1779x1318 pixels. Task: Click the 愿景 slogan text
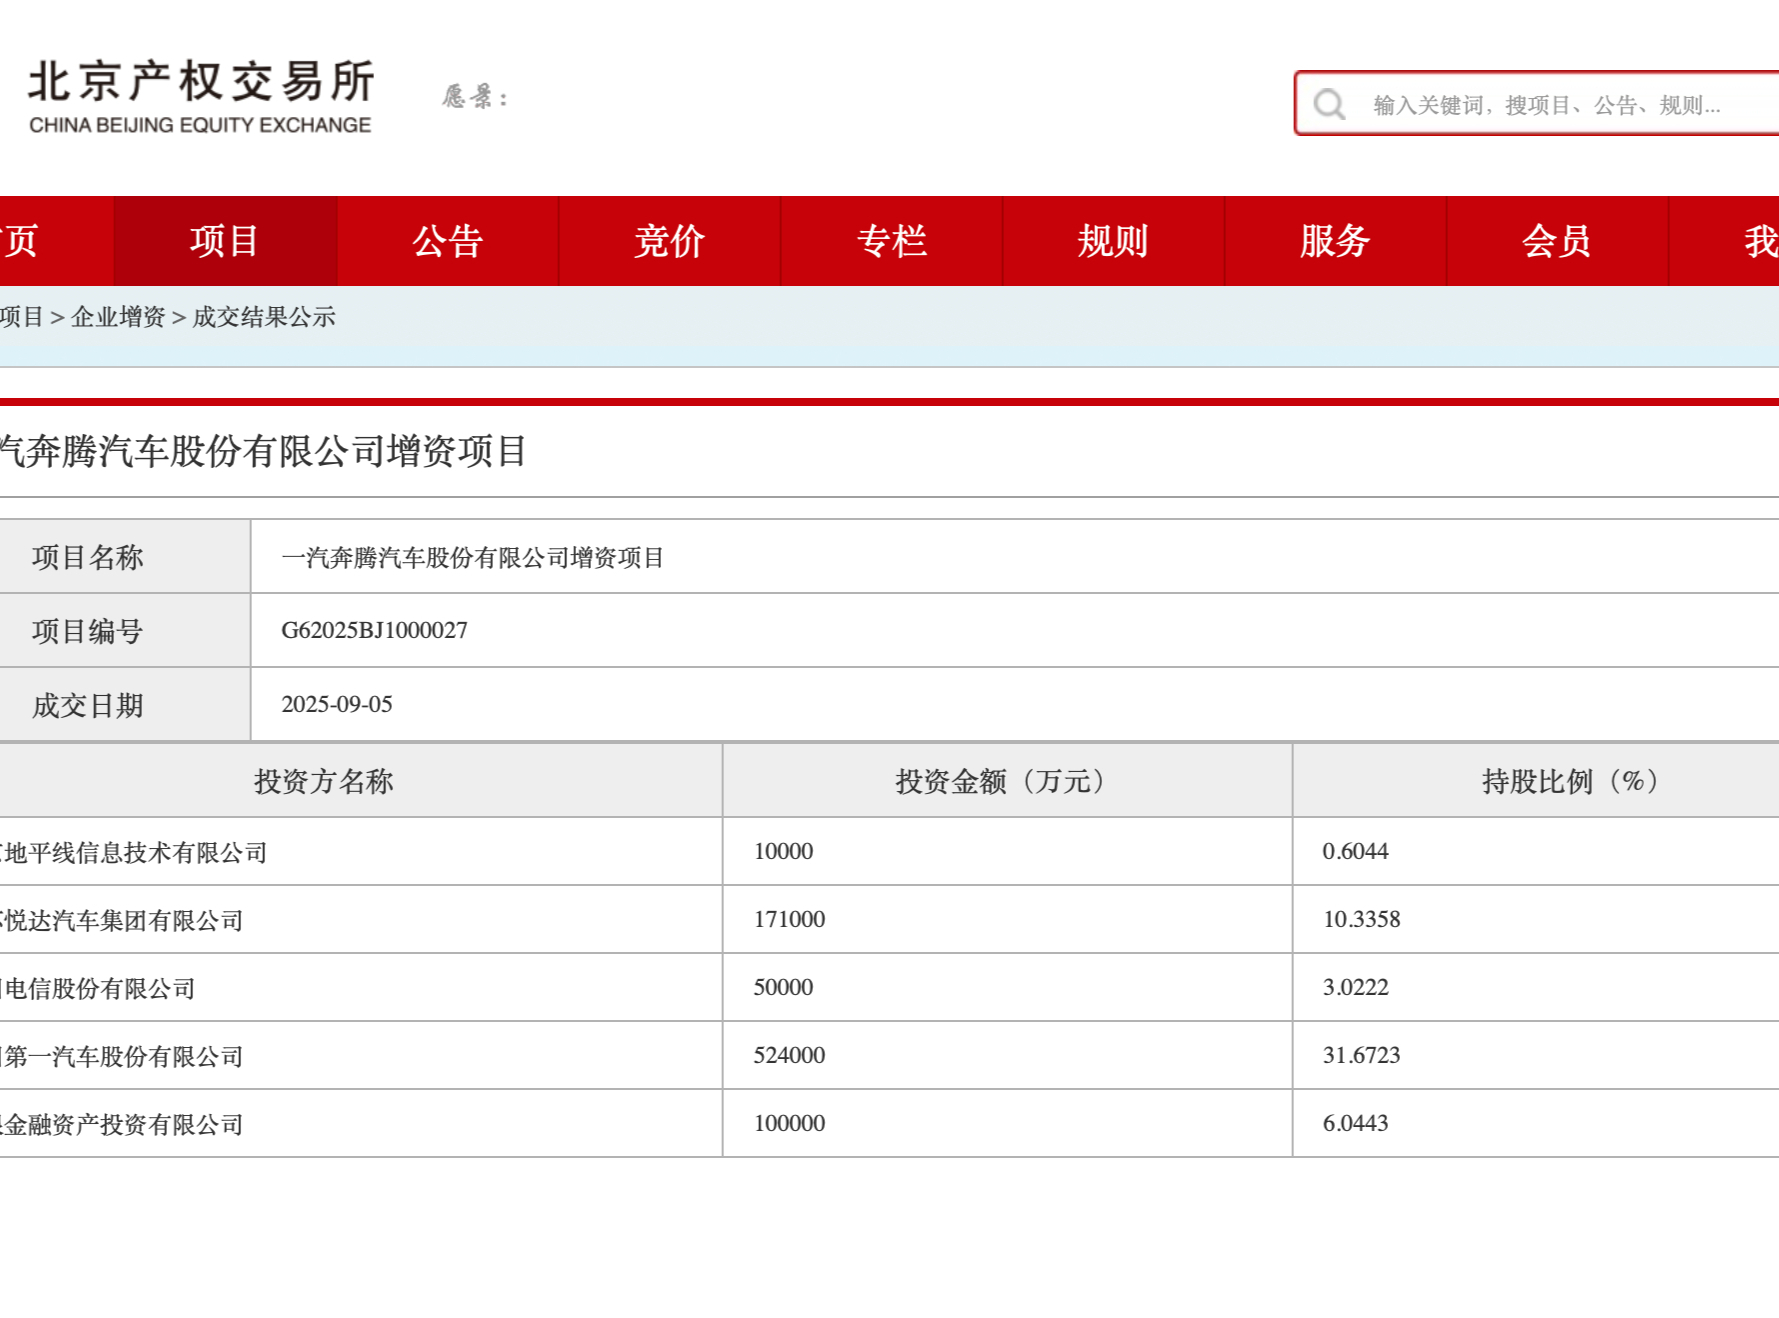475,97
